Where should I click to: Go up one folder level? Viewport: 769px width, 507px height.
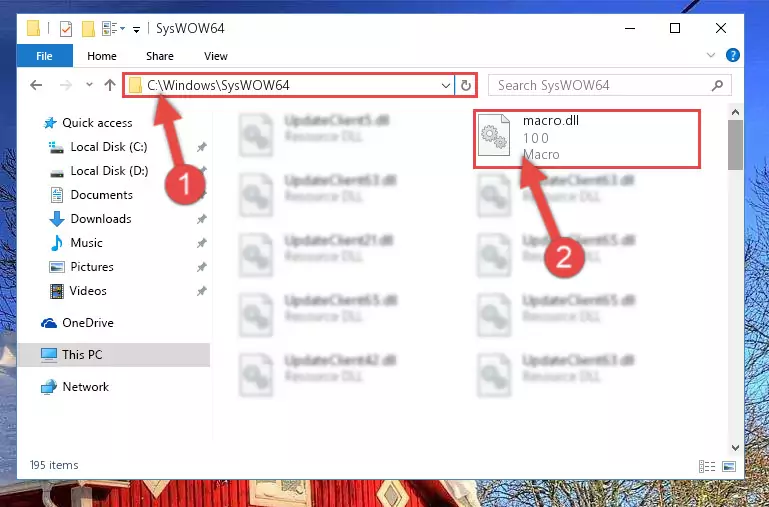coord(109,85)
